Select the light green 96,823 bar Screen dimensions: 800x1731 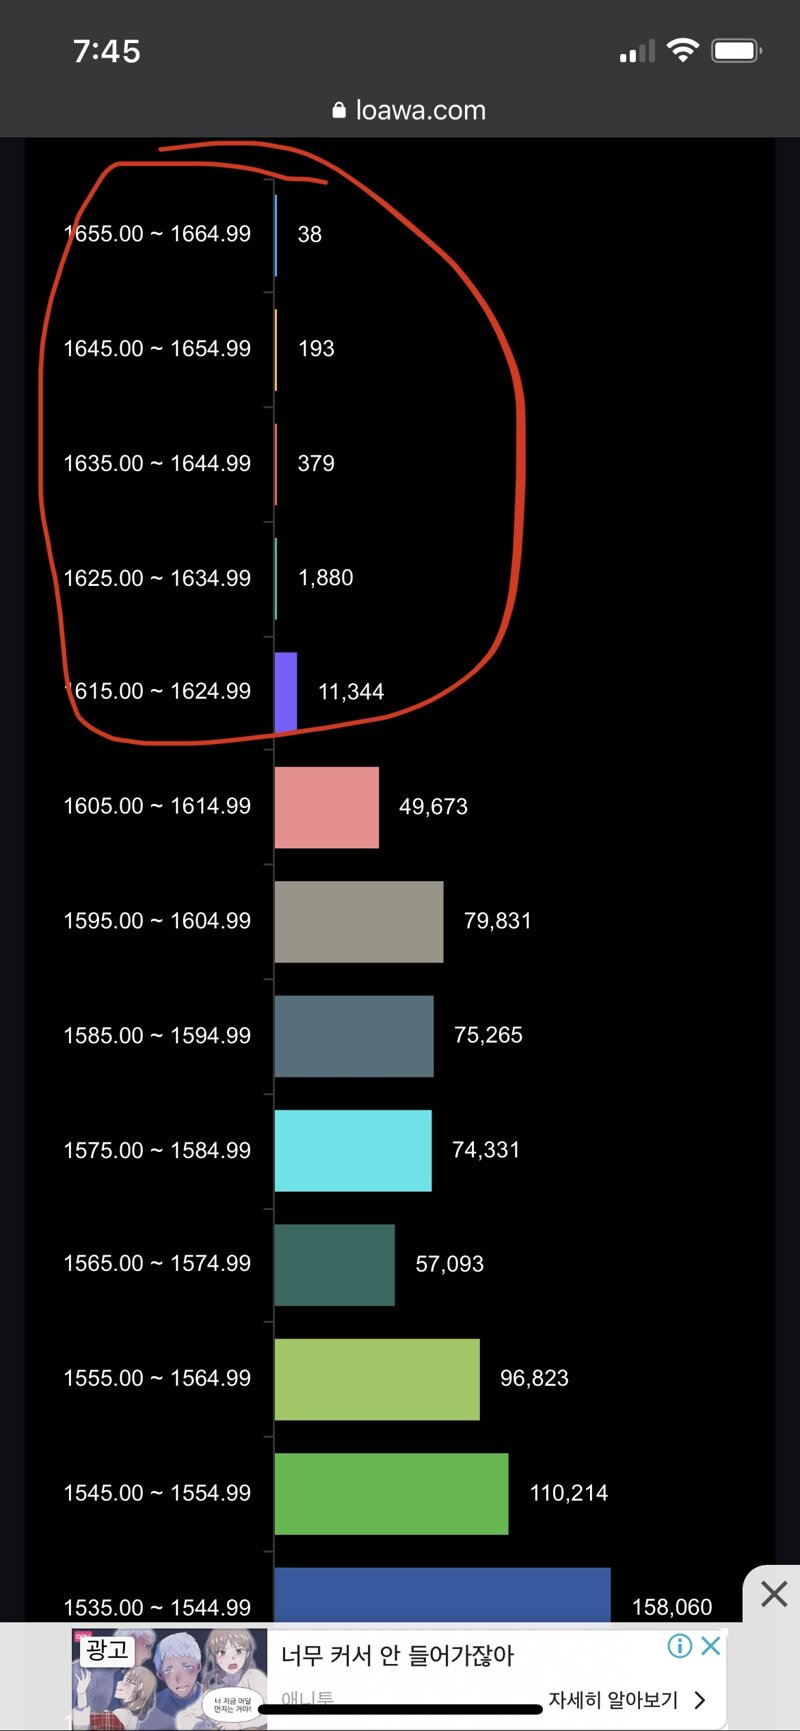pyautogui.click(x=377, y=1379)
